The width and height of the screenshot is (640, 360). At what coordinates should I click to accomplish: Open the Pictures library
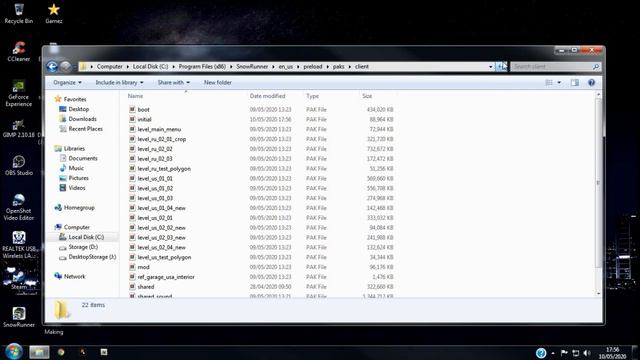(74, 178)
